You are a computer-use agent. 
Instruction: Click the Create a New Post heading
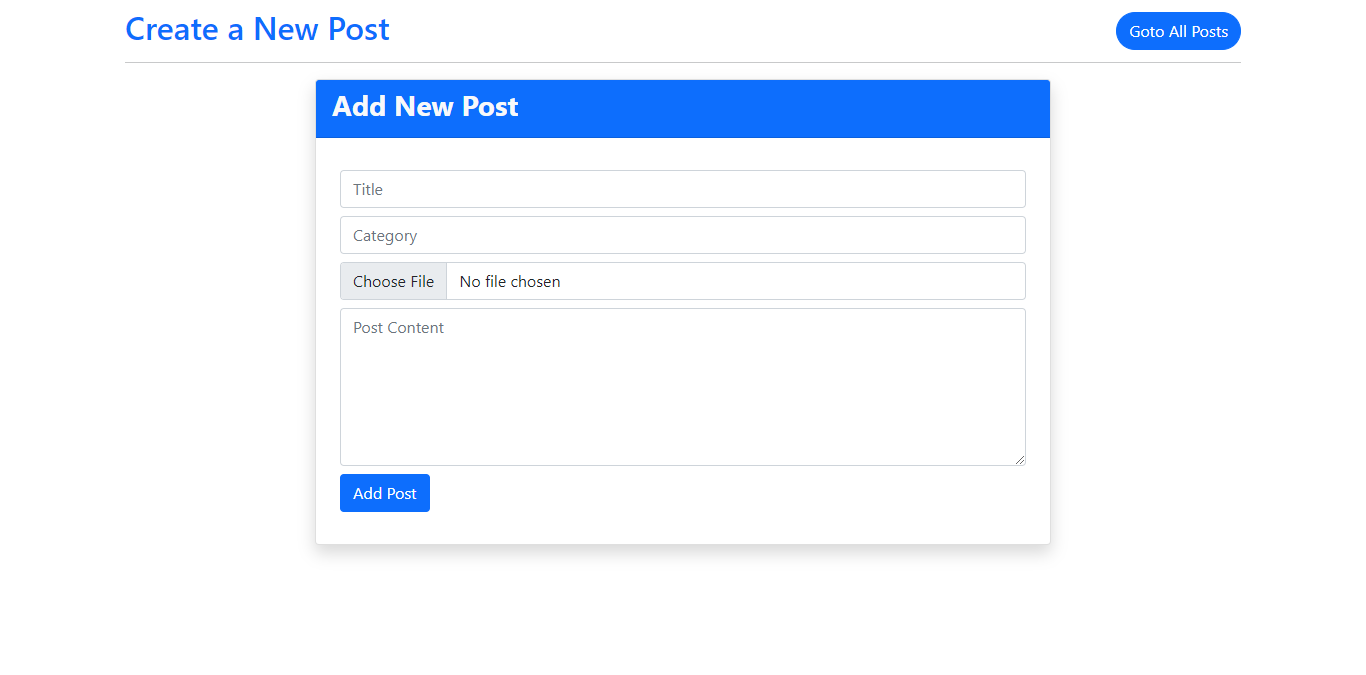click(x=257, y=29)
